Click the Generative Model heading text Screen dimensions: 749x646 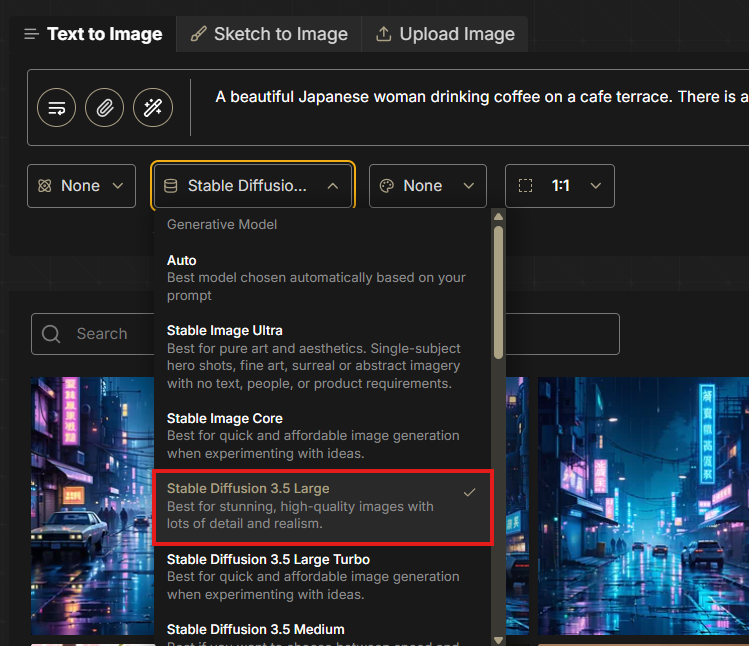(222, 225)
